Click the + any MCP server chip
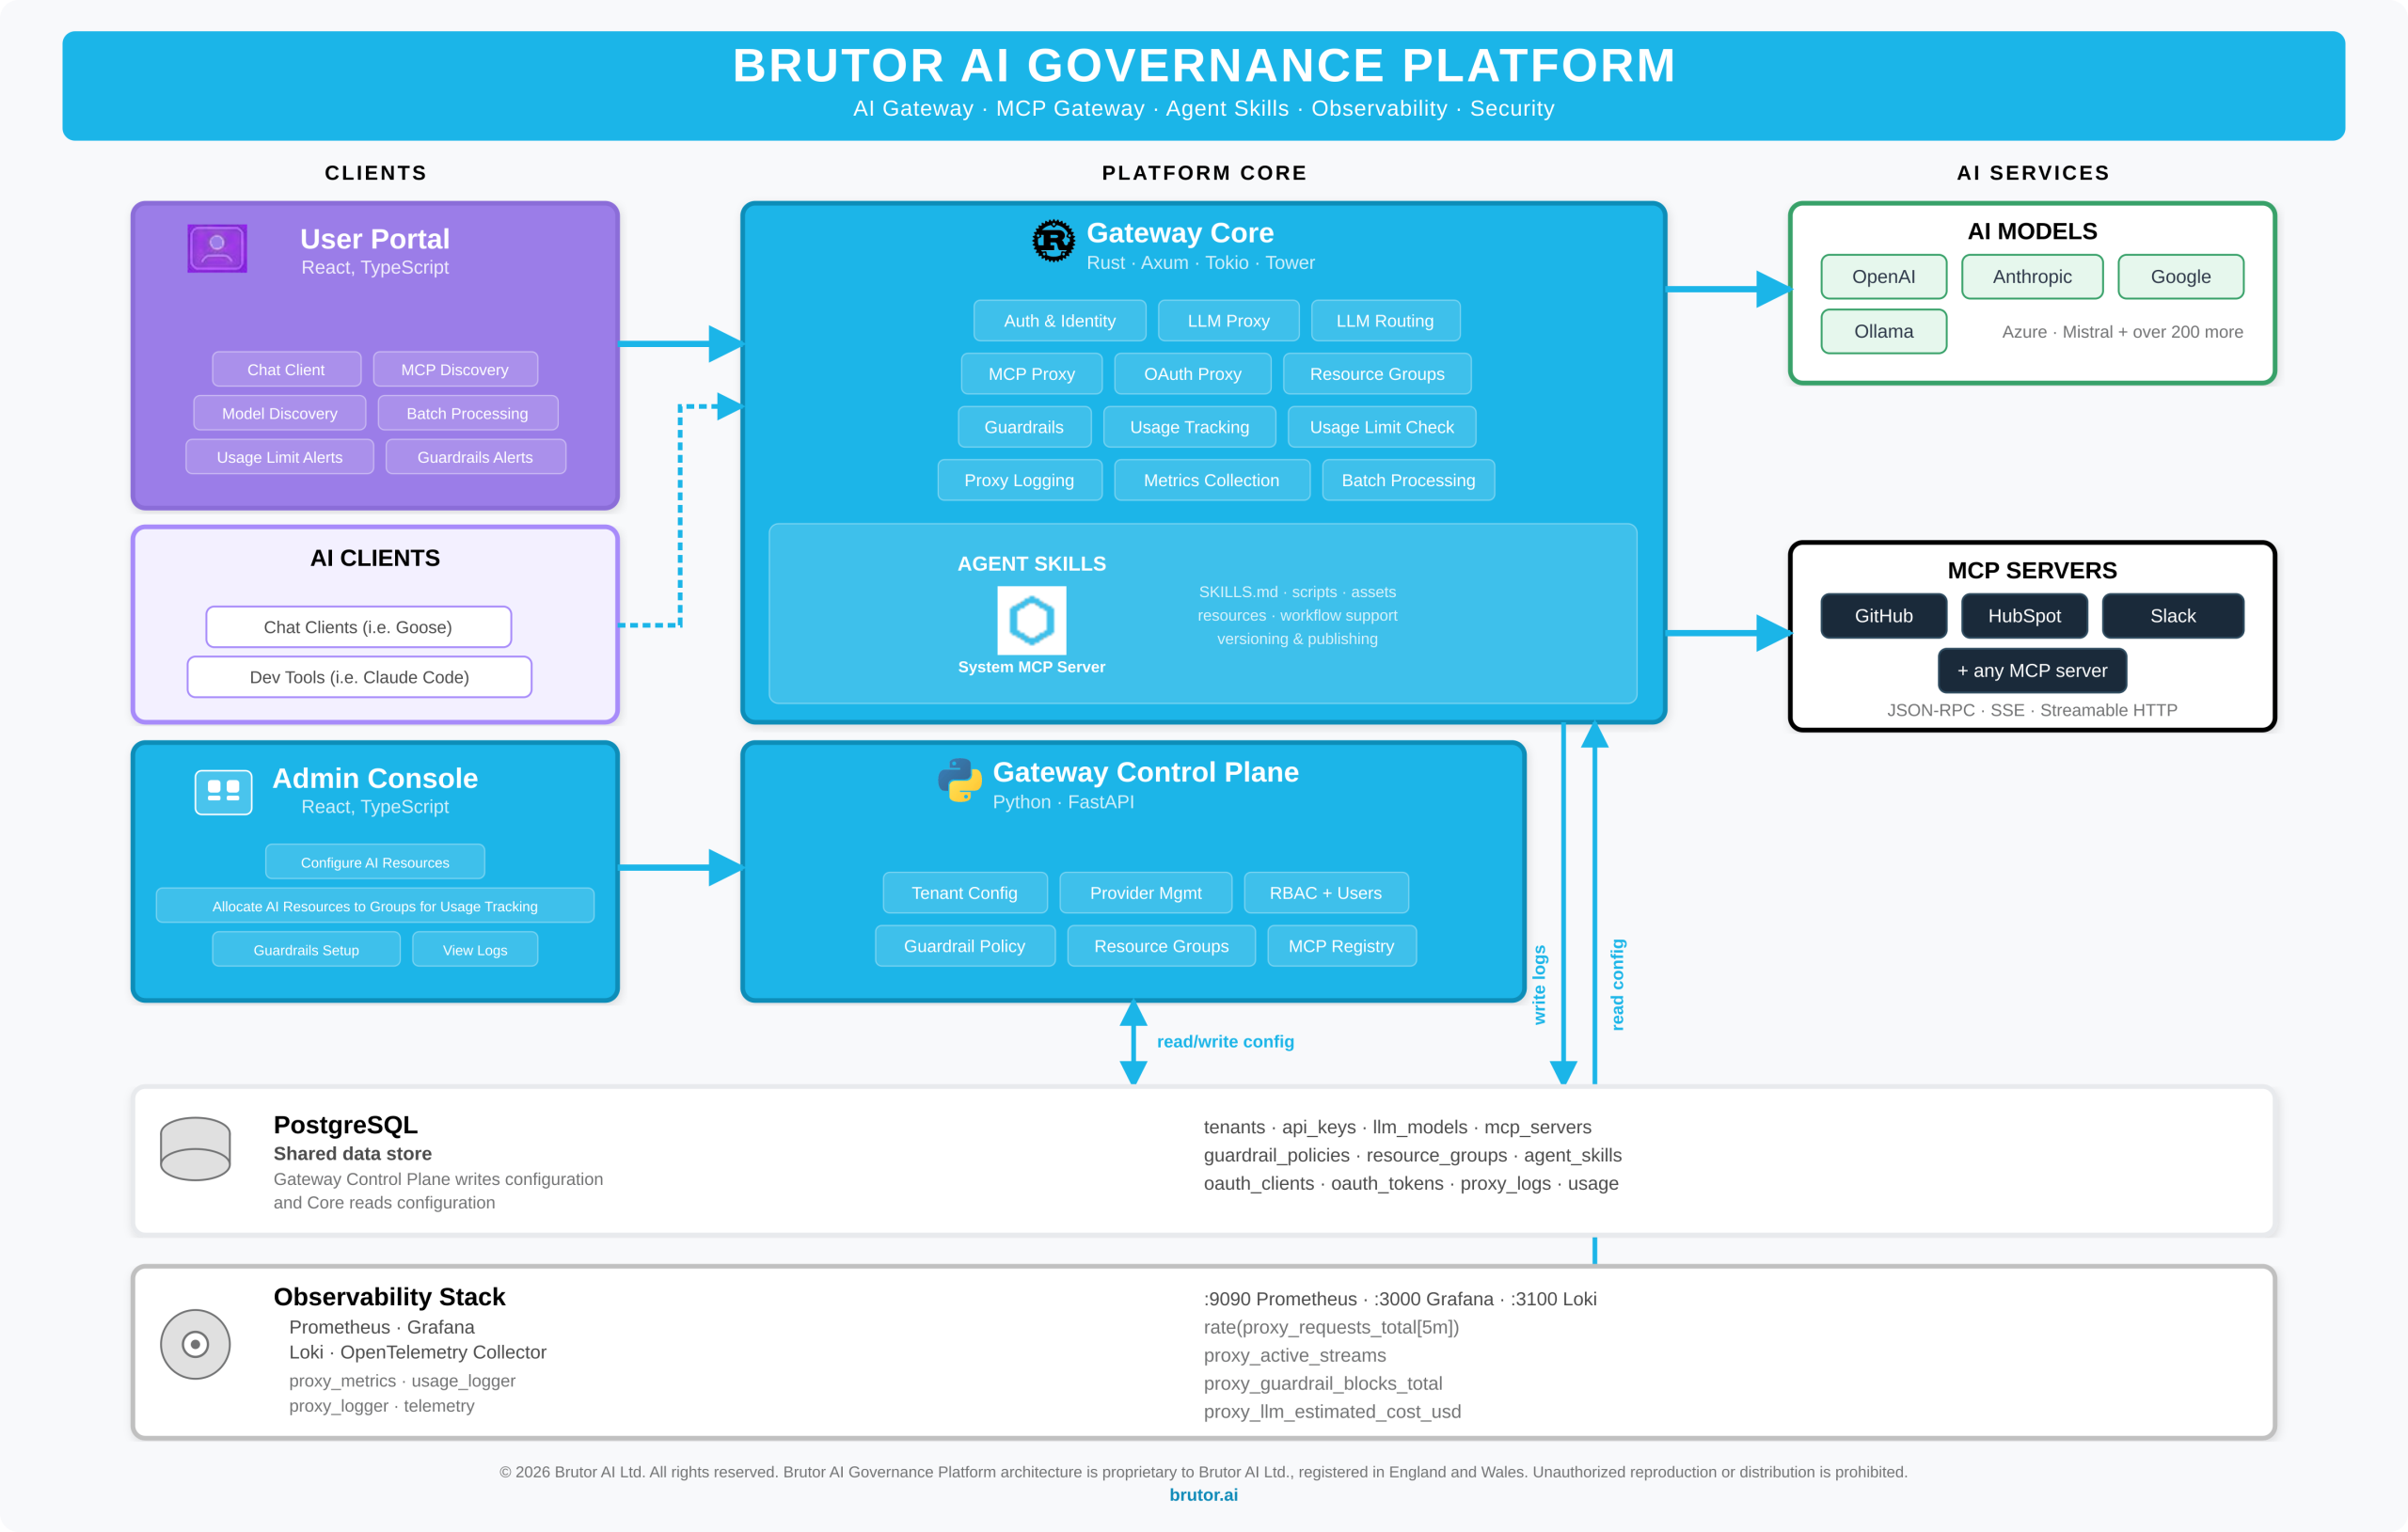Viewport: 2408px width, 1532px height. tap(2031, 671)
